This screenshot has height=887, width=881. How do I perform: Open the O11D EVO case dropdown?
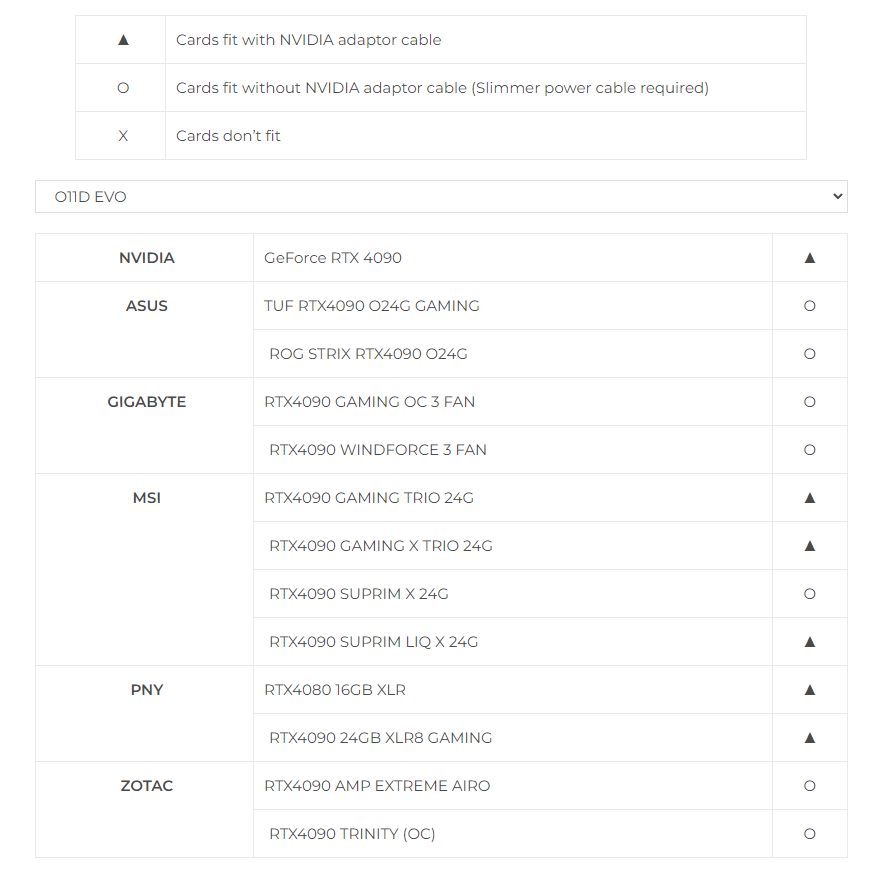tap(440, 197)
